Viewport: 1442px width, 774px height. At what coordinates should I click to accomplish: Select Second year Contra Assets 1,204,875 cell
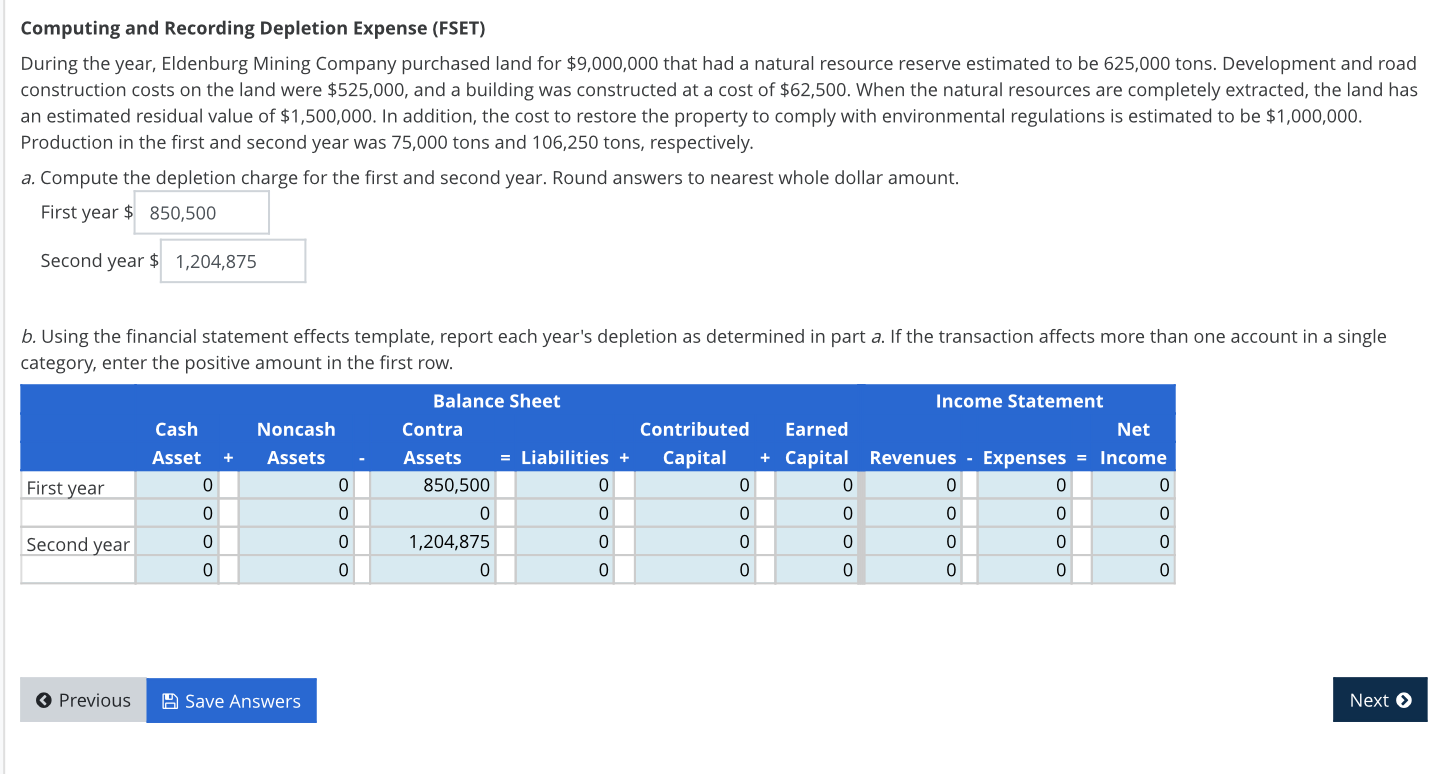433,543
